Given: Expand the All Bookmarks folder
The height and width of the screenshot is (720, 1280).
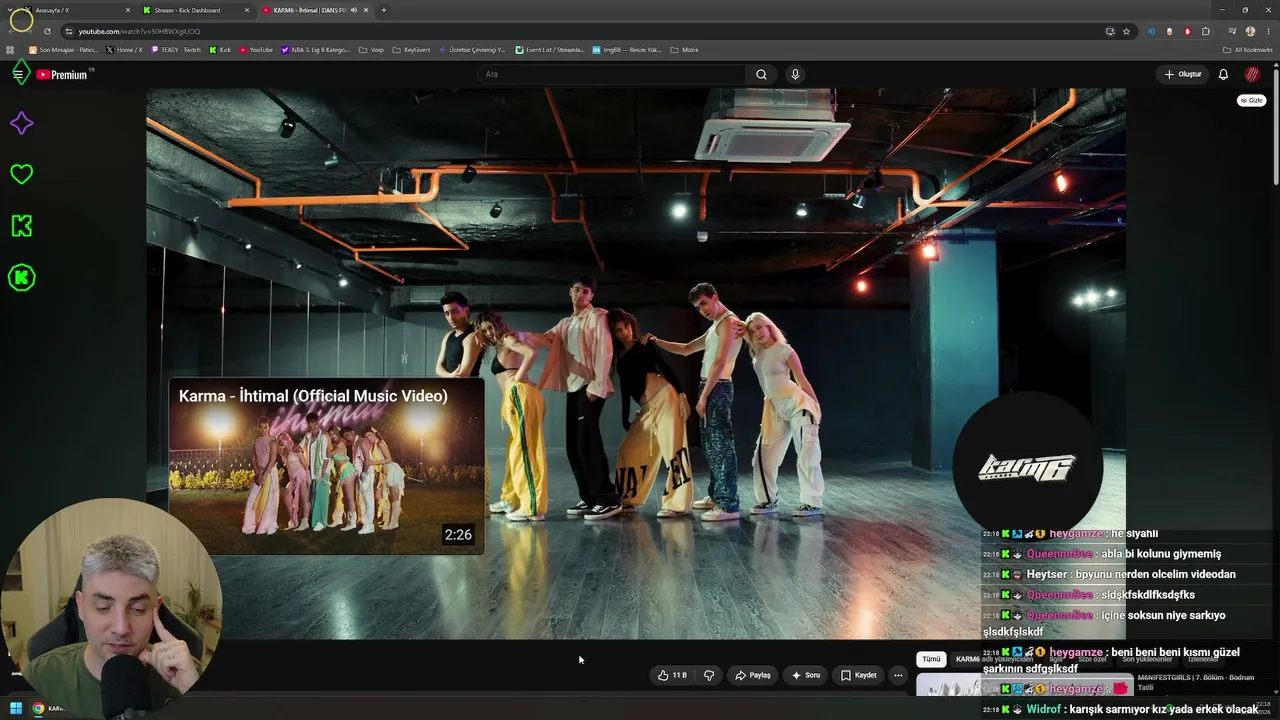Looking at the screenshot, I should tap(1248, 50).
